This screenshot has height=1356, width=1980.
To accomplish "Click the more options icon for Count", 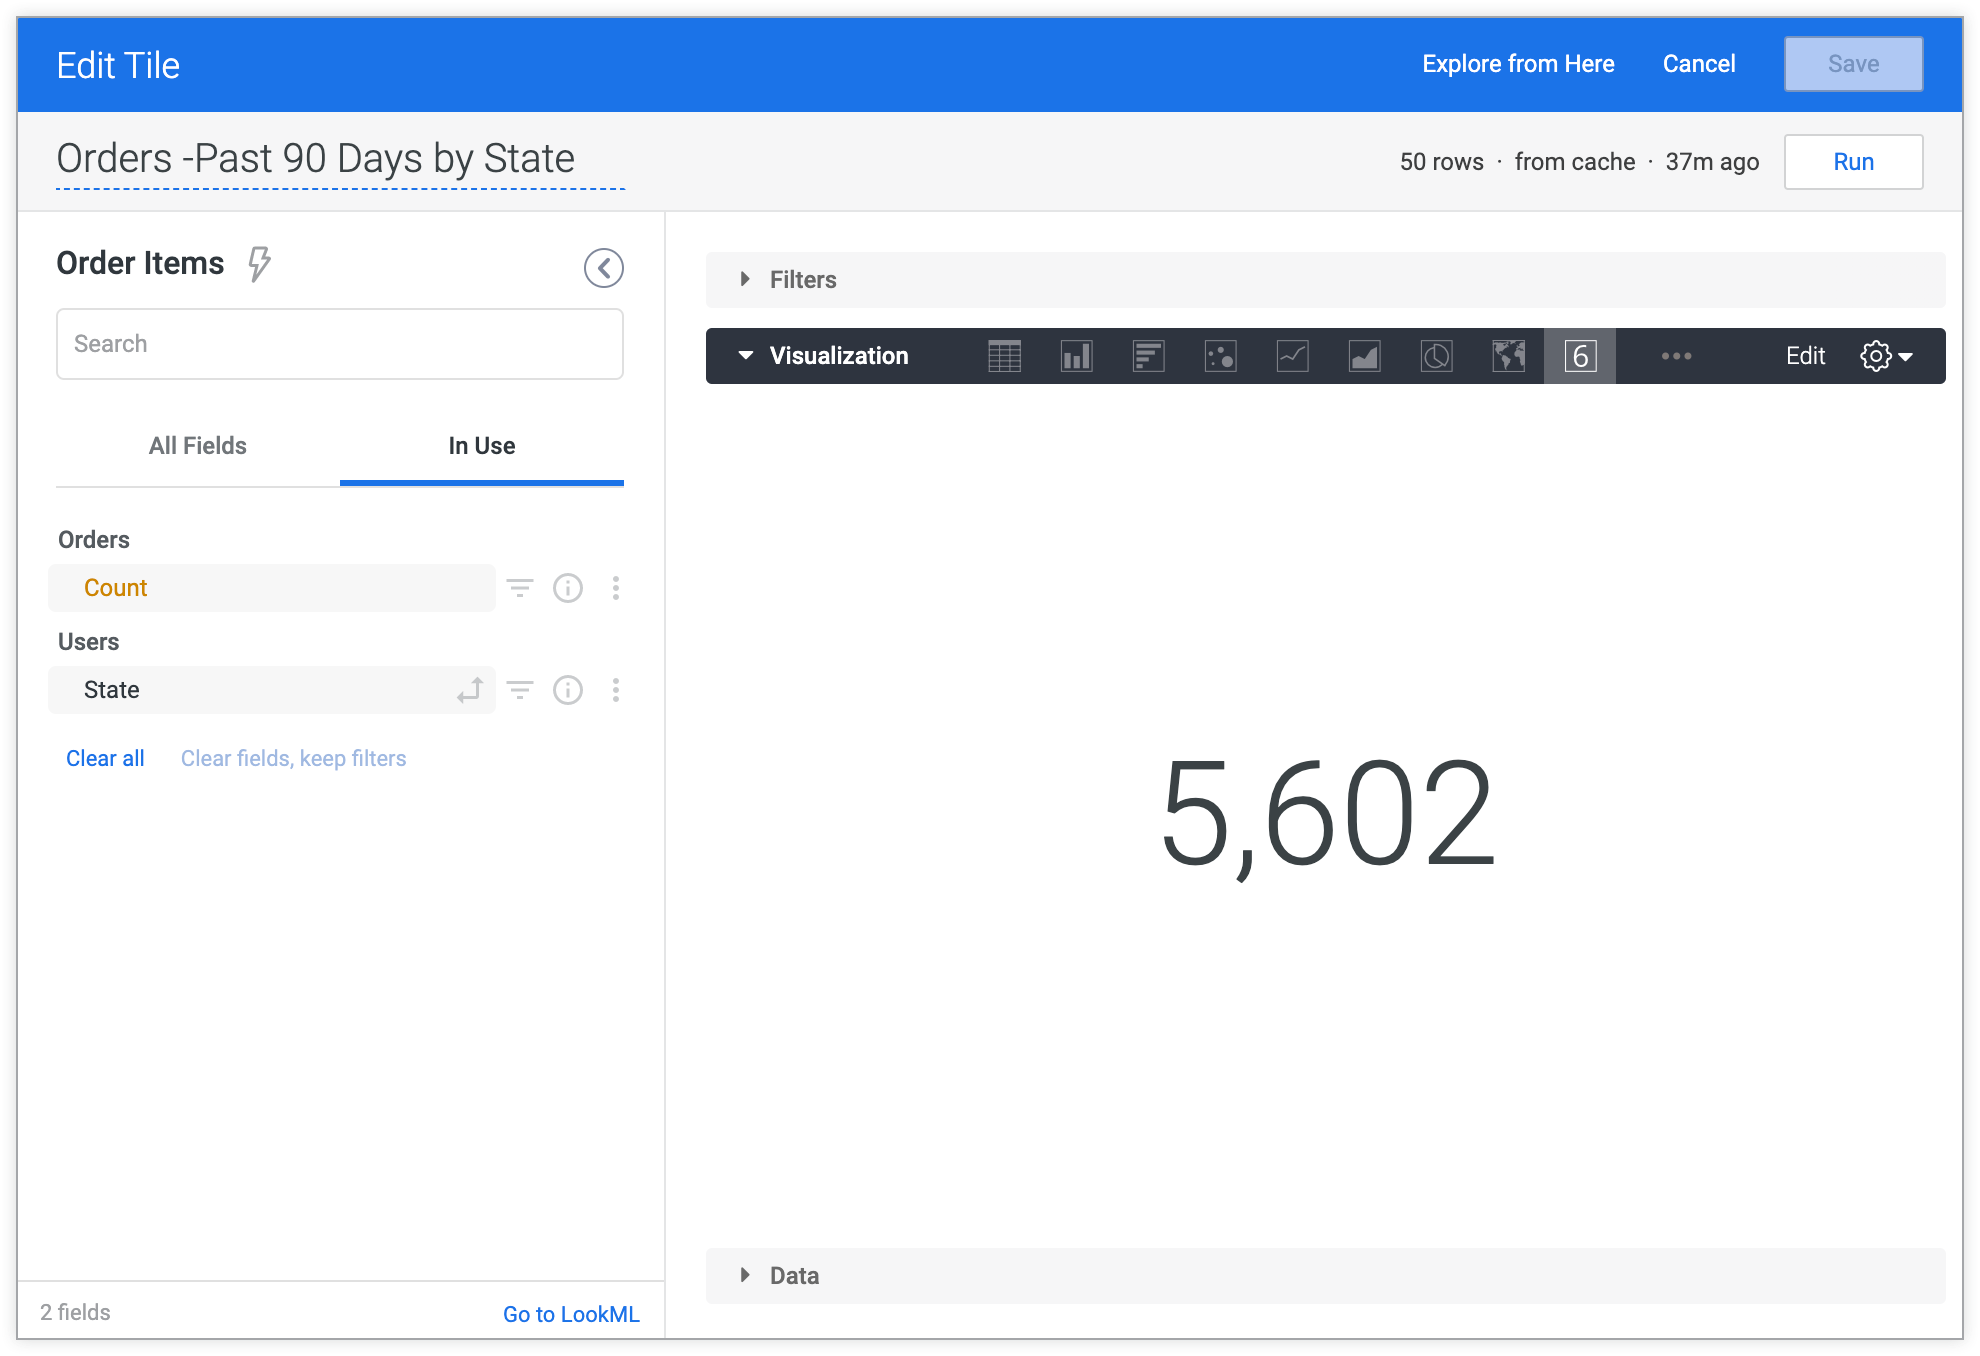I will (x=615, y=587).
